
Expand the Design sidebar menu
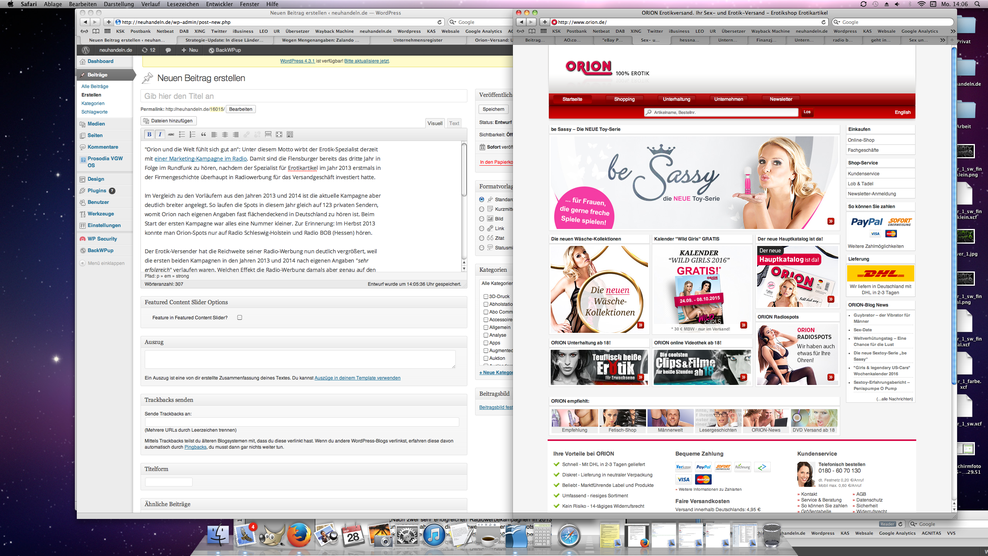click(x=96, y=179)
